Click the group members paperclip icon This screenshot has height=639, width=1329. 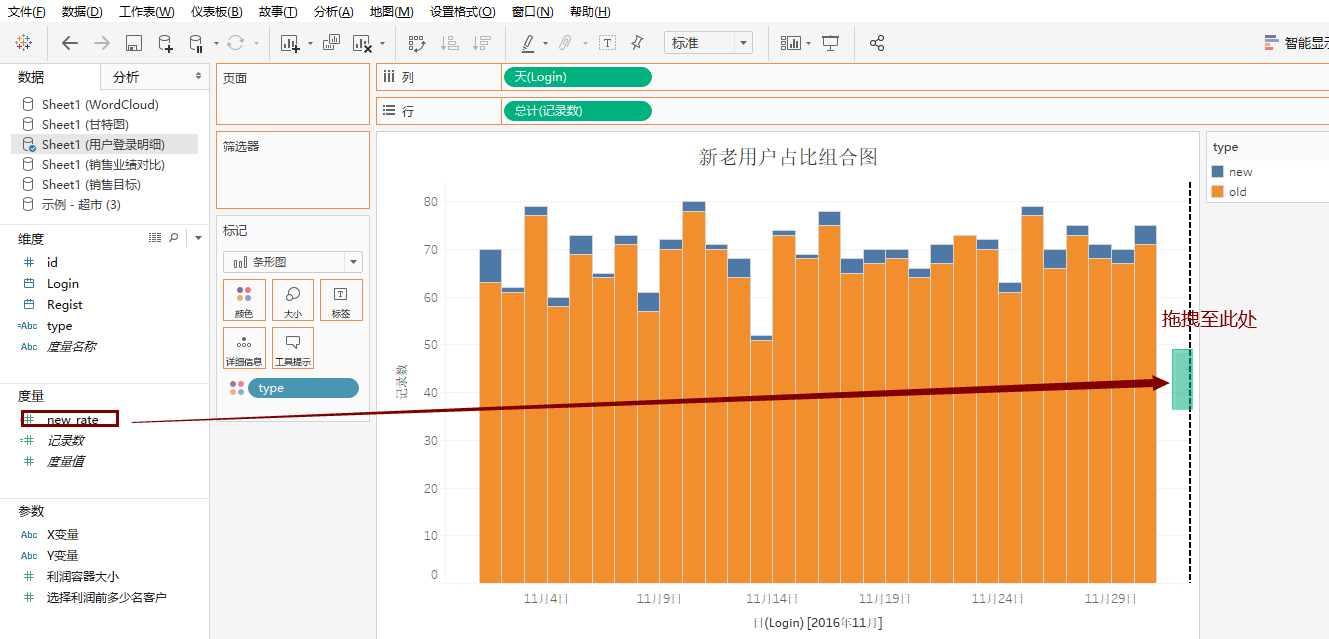click(564, 43)
